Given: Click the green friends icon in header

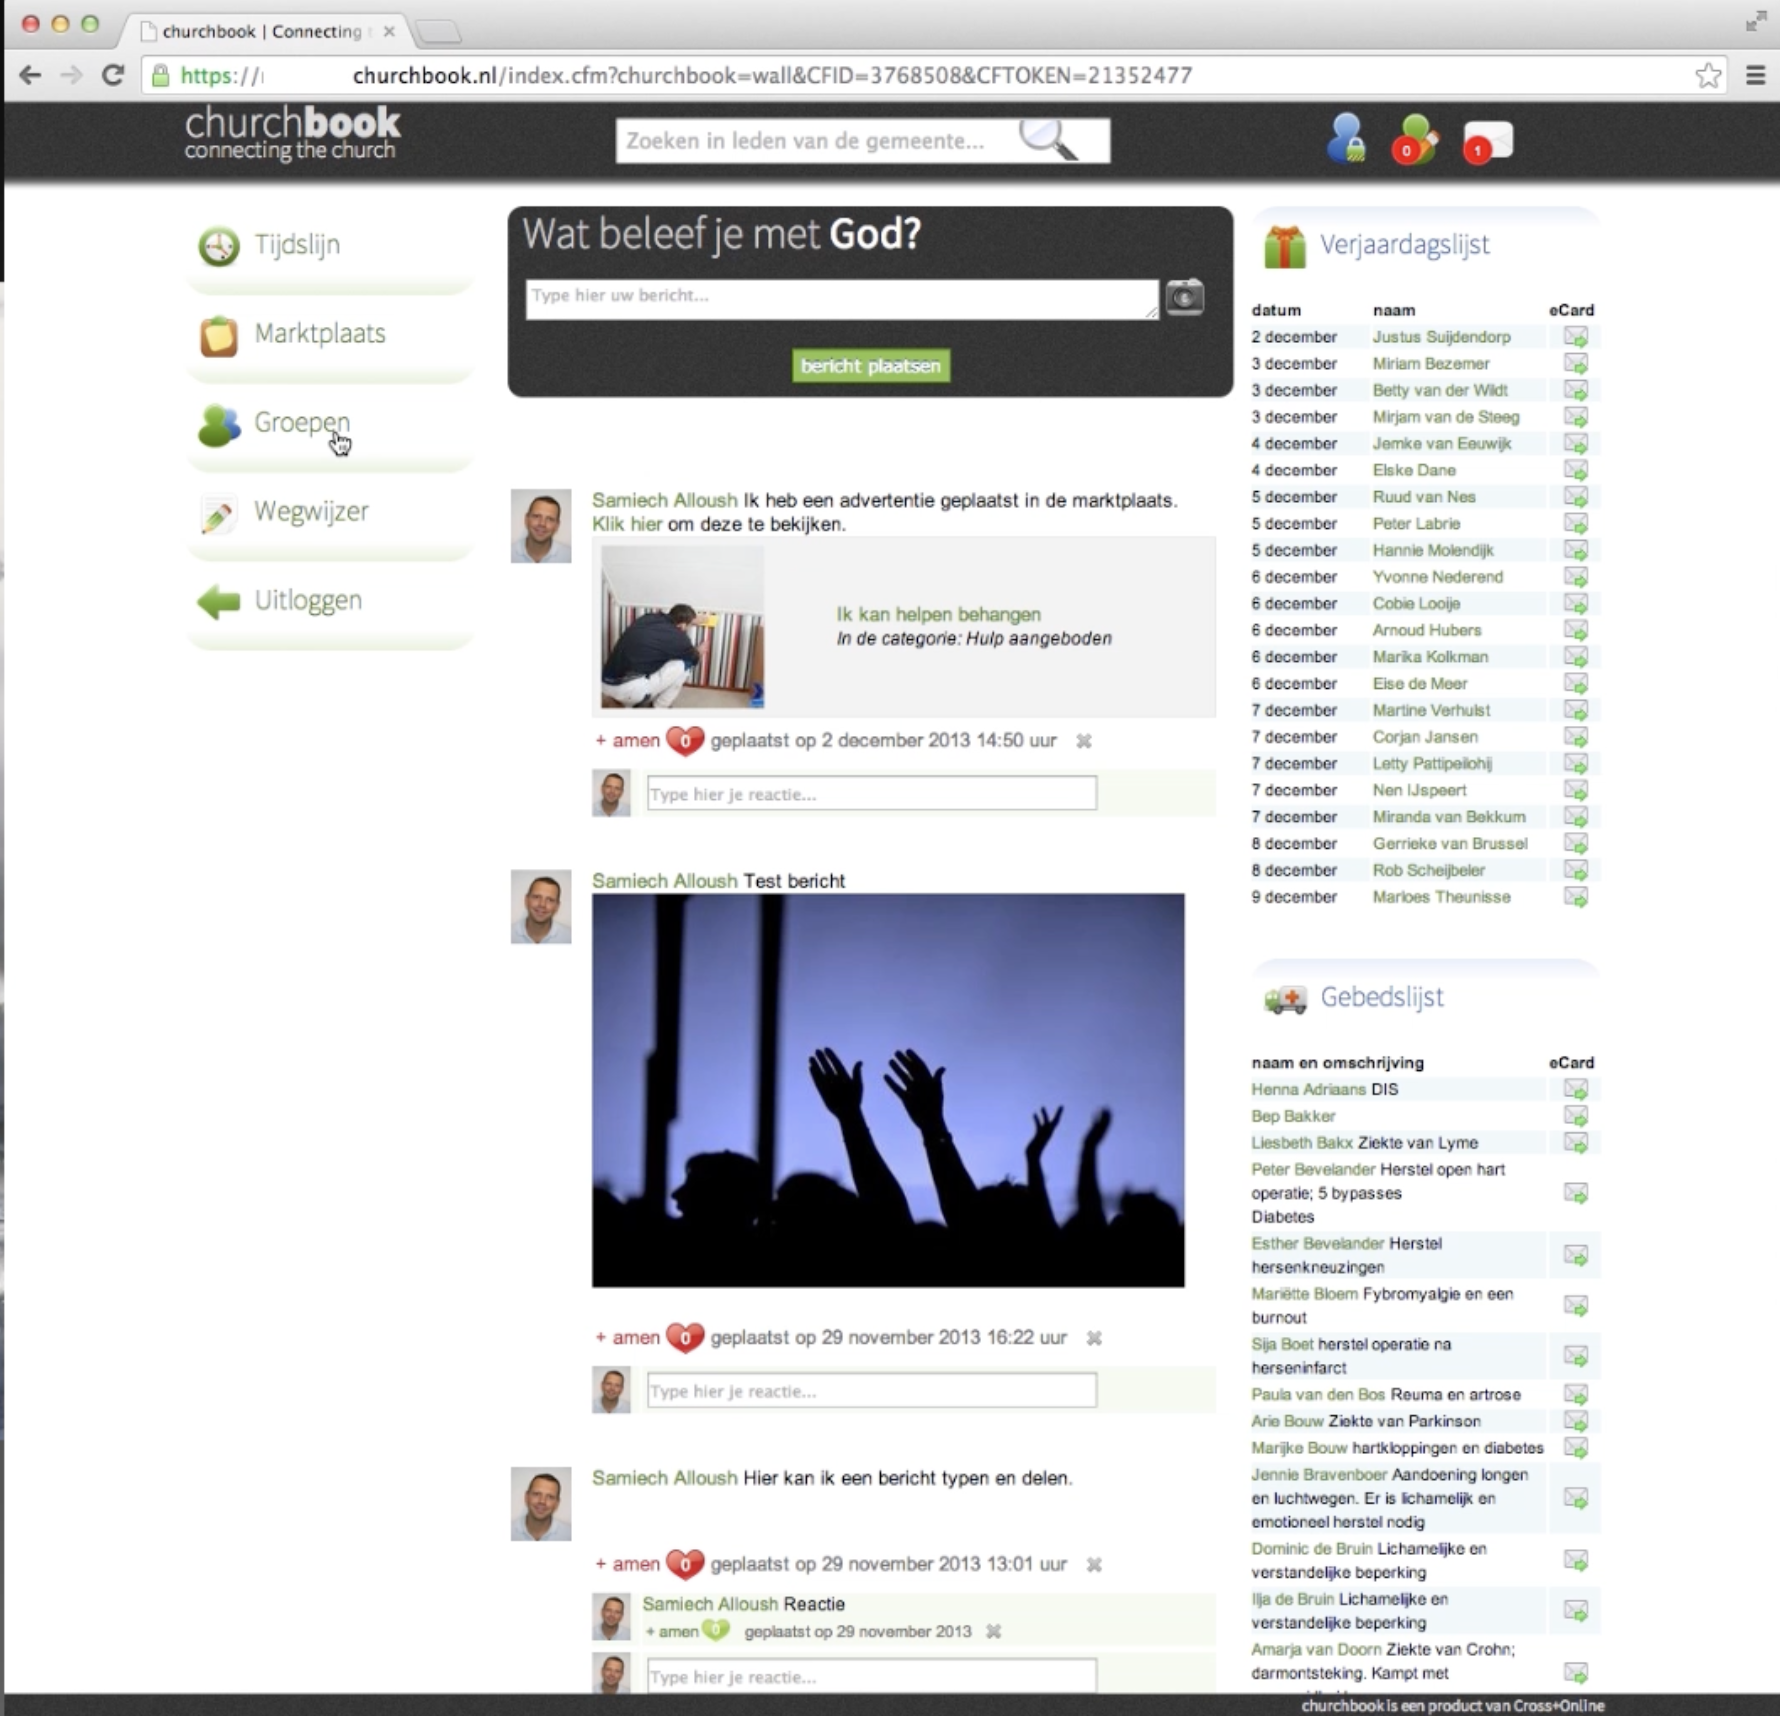Looking at the screenshot, I should [x=1416, y=141].
